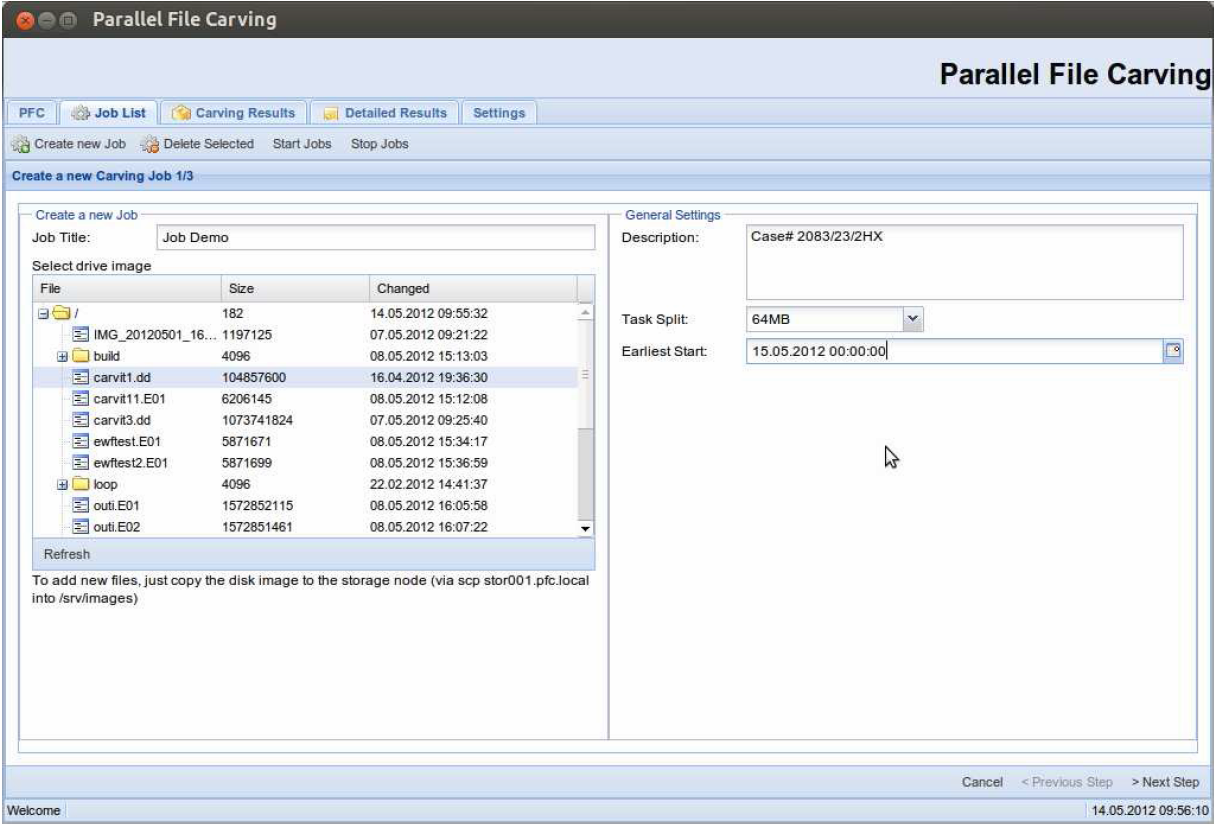Click the size value 1197125
The width and height of the screenshot is (1215, 825).
(x=245, y=334)
